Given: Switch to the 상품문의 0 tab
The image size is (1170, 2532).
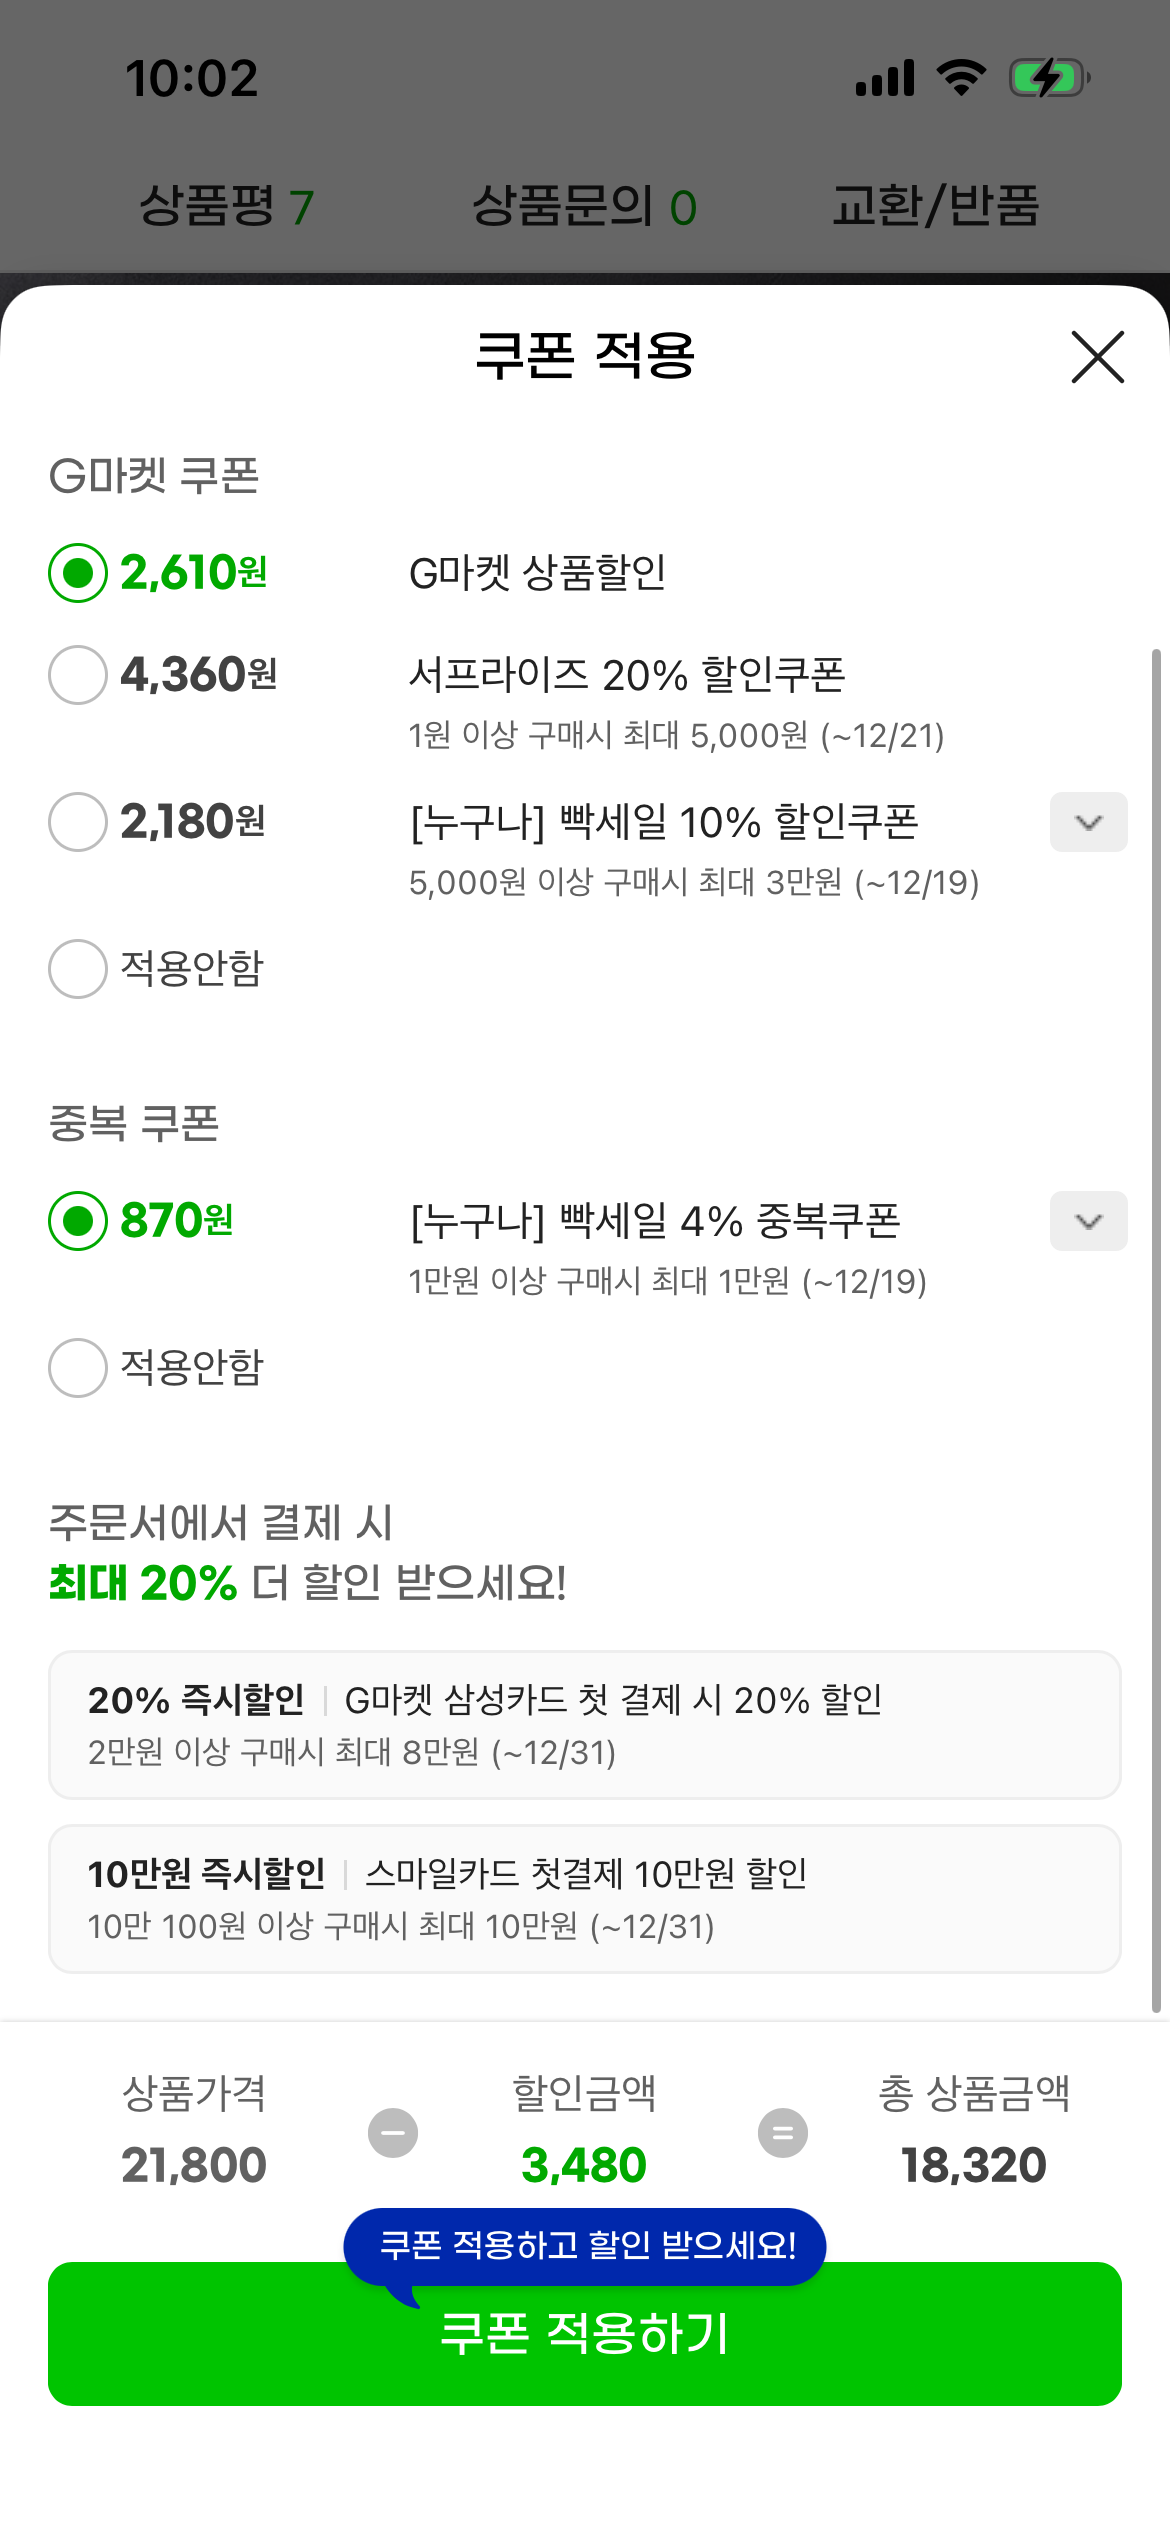Looking at the screenshot, I should [584, 207].
